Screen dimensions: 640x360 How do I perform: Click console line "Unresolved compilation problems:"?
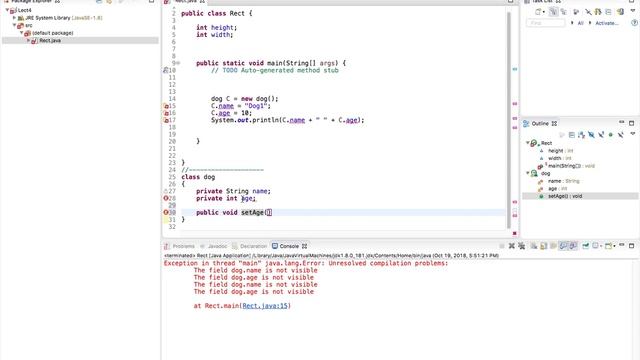388,263
